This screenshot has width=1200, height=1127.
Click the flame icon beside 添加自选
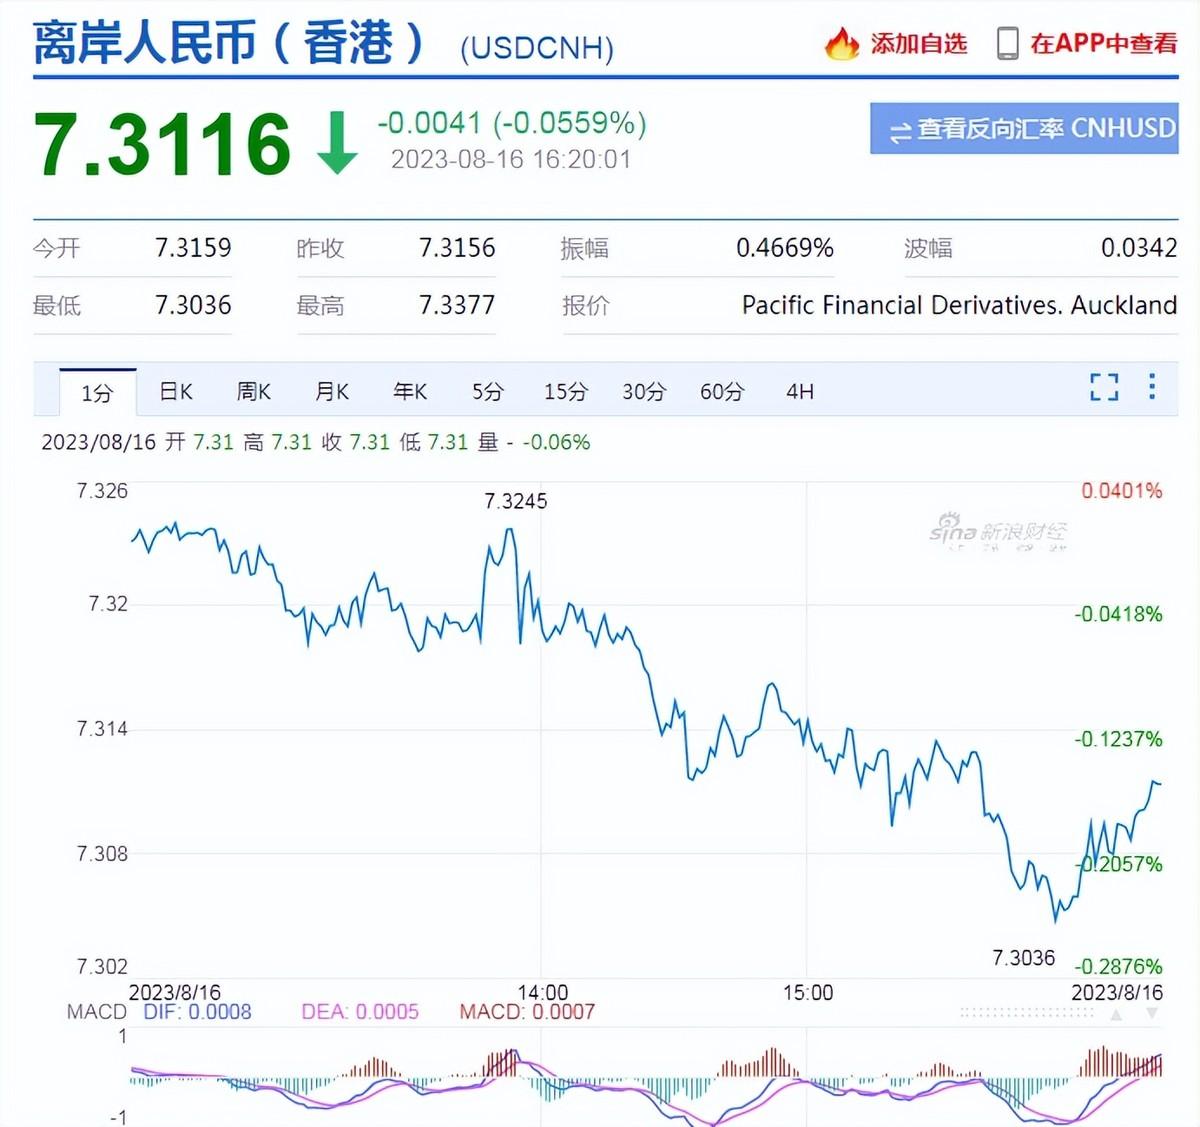point(841,43)
